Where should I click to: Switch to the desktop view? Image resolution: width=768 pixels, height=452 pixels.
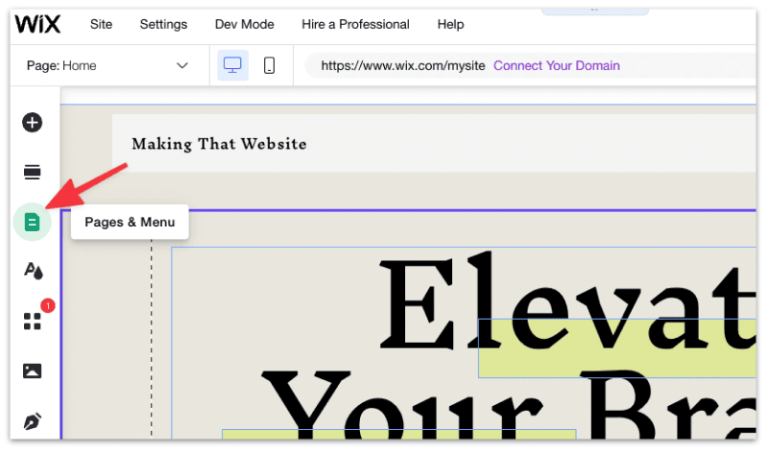tap(233, 66)
